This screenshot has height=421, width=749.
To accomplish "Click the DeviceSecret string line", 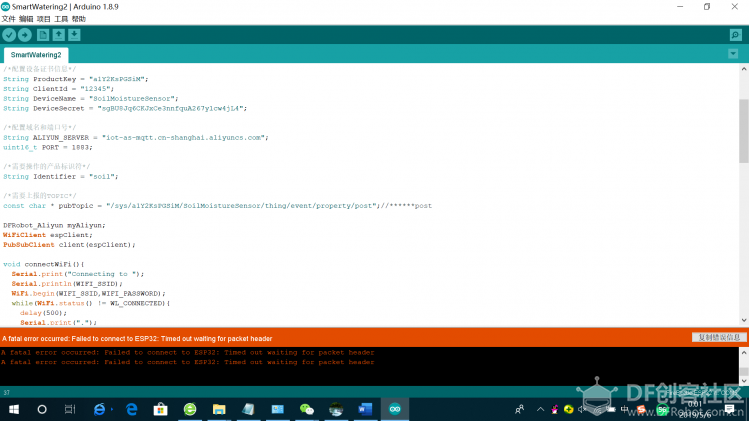I will (x=125, y=108).
